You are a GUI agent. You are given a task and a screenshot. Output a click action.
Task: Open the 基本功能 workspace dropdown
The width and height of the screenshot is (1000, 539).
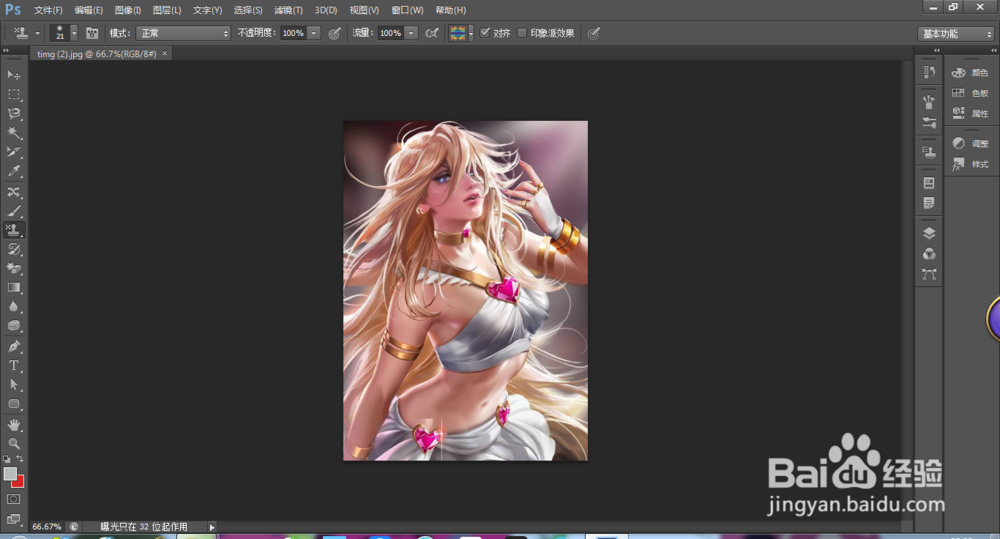(x=956, y=34)
